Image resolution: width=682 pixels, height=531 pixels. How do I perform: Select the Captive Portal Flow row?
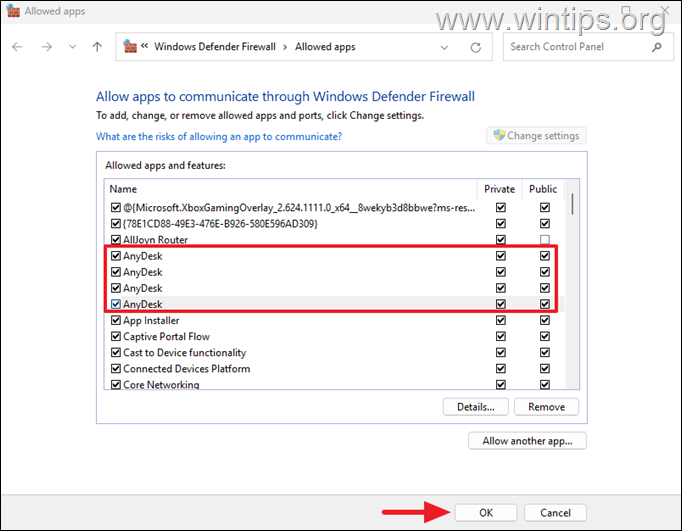pyautogui.click(x=334, y=337)
